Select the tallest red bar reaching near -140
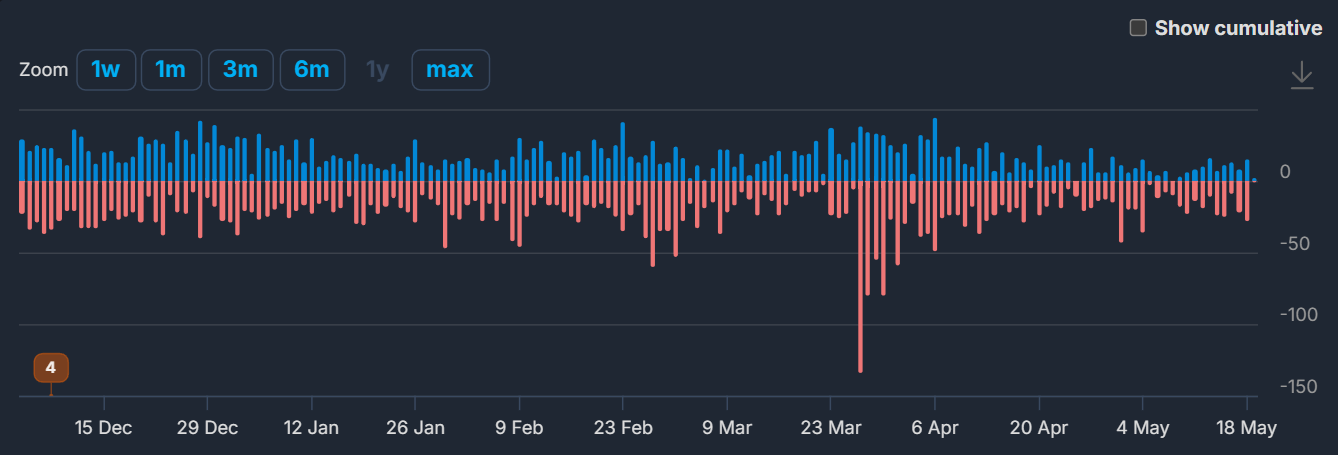 coord(860,277)
